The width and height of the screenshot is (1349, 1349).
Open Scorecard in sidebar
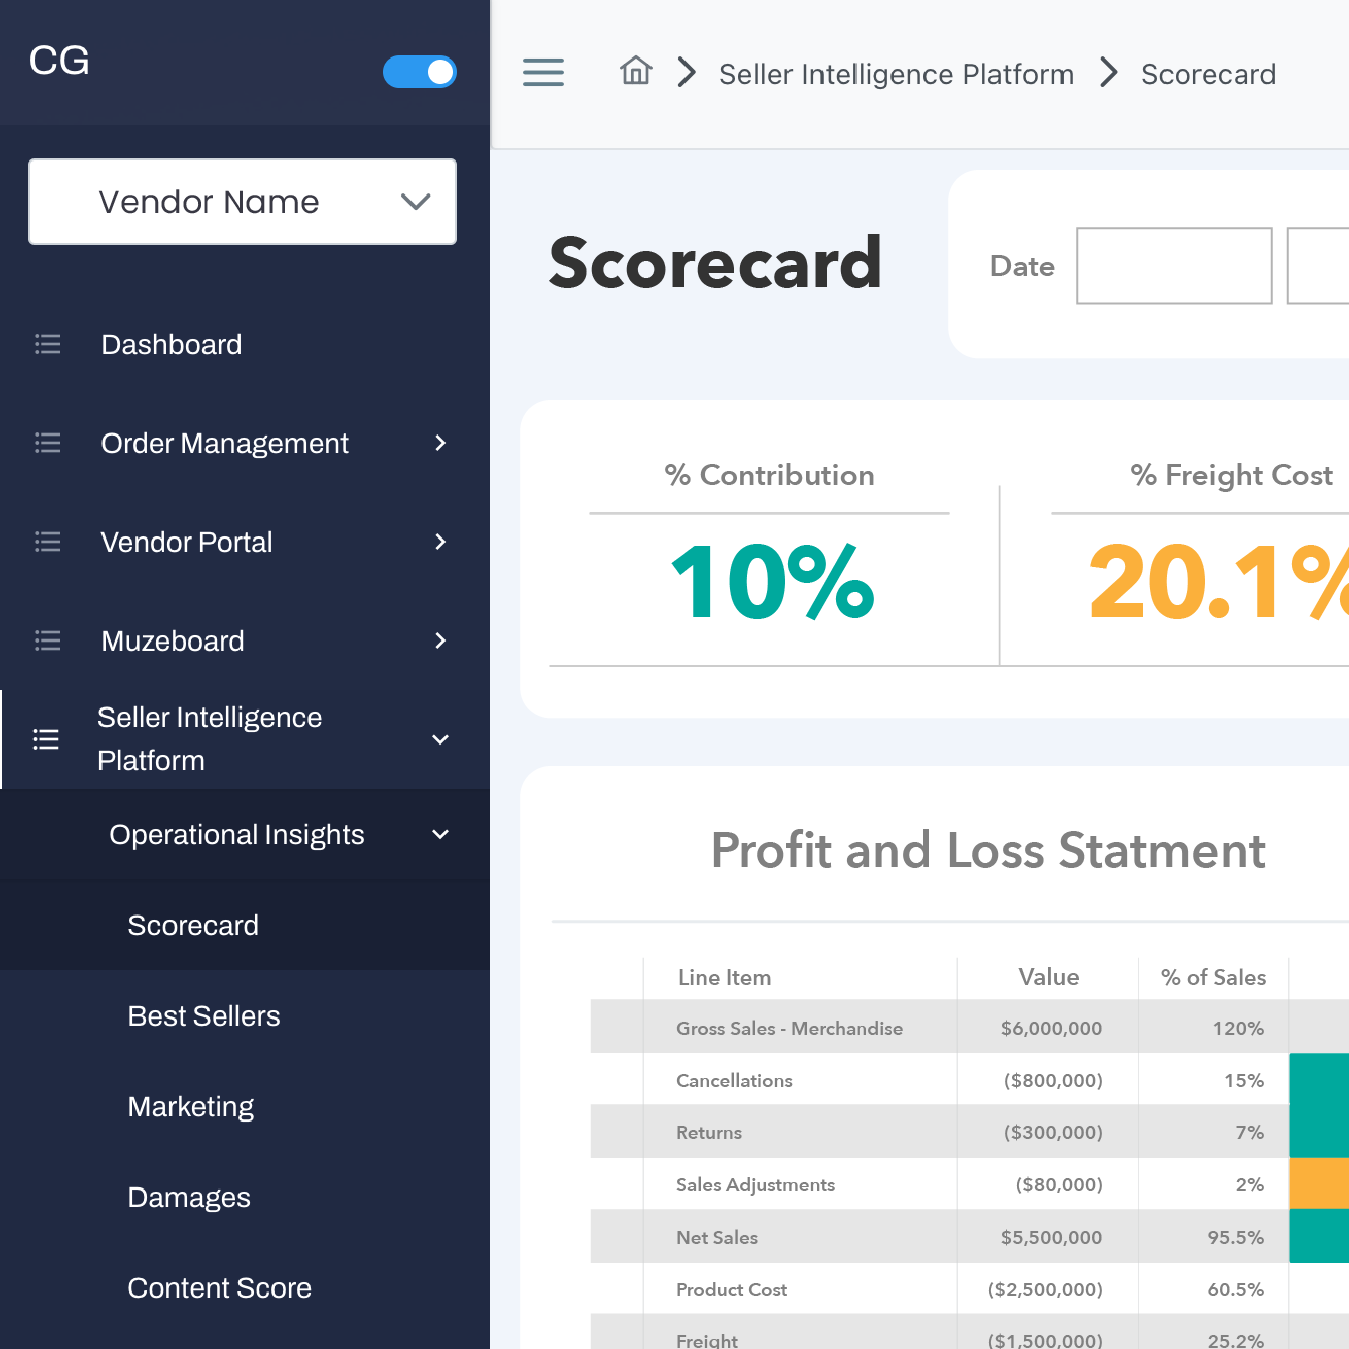tap(193, 925)
